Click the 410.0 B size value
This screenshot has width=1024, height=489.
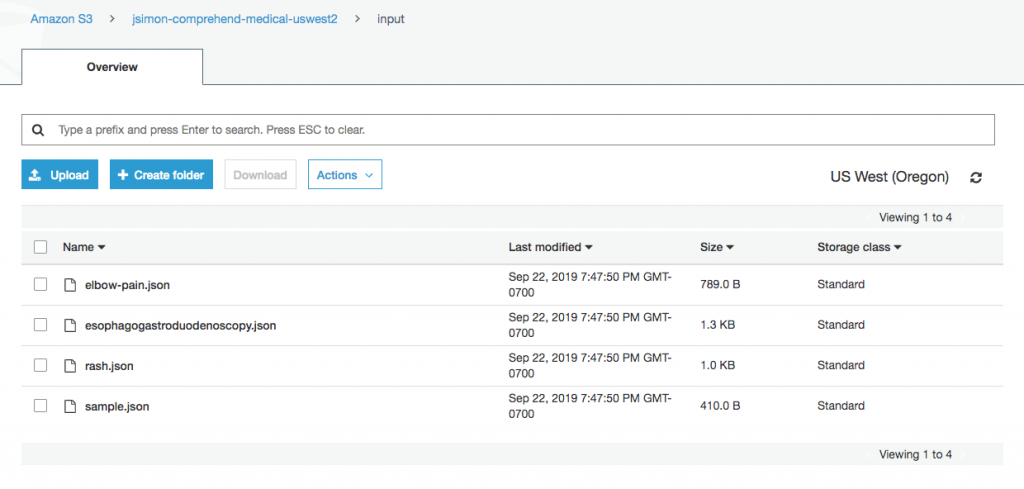pyautogui.click(x=720, y=406)
